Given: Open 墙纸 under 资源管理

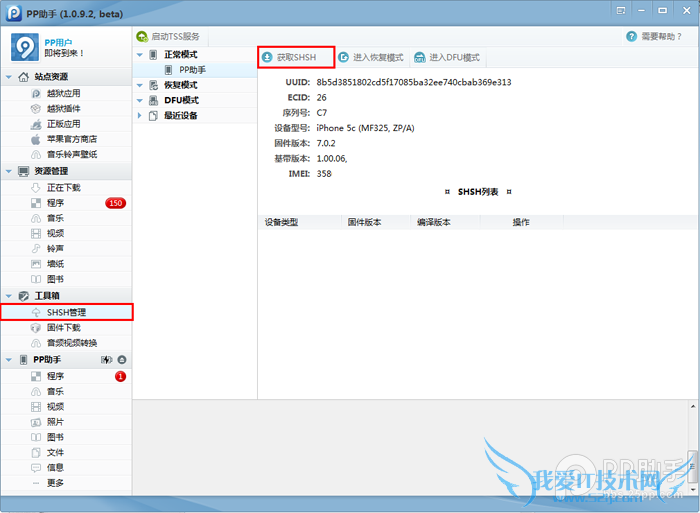Looking at the screenshot, I should [x=66, y=264].
